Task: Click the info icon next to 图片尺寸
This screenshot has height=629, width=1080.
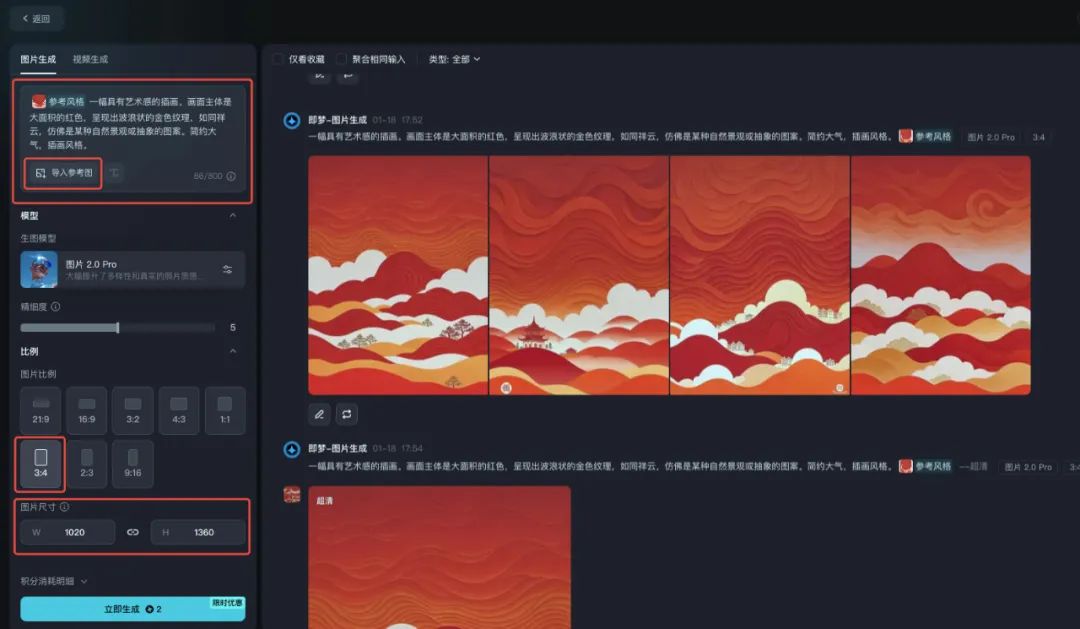Action: (65, 507)
